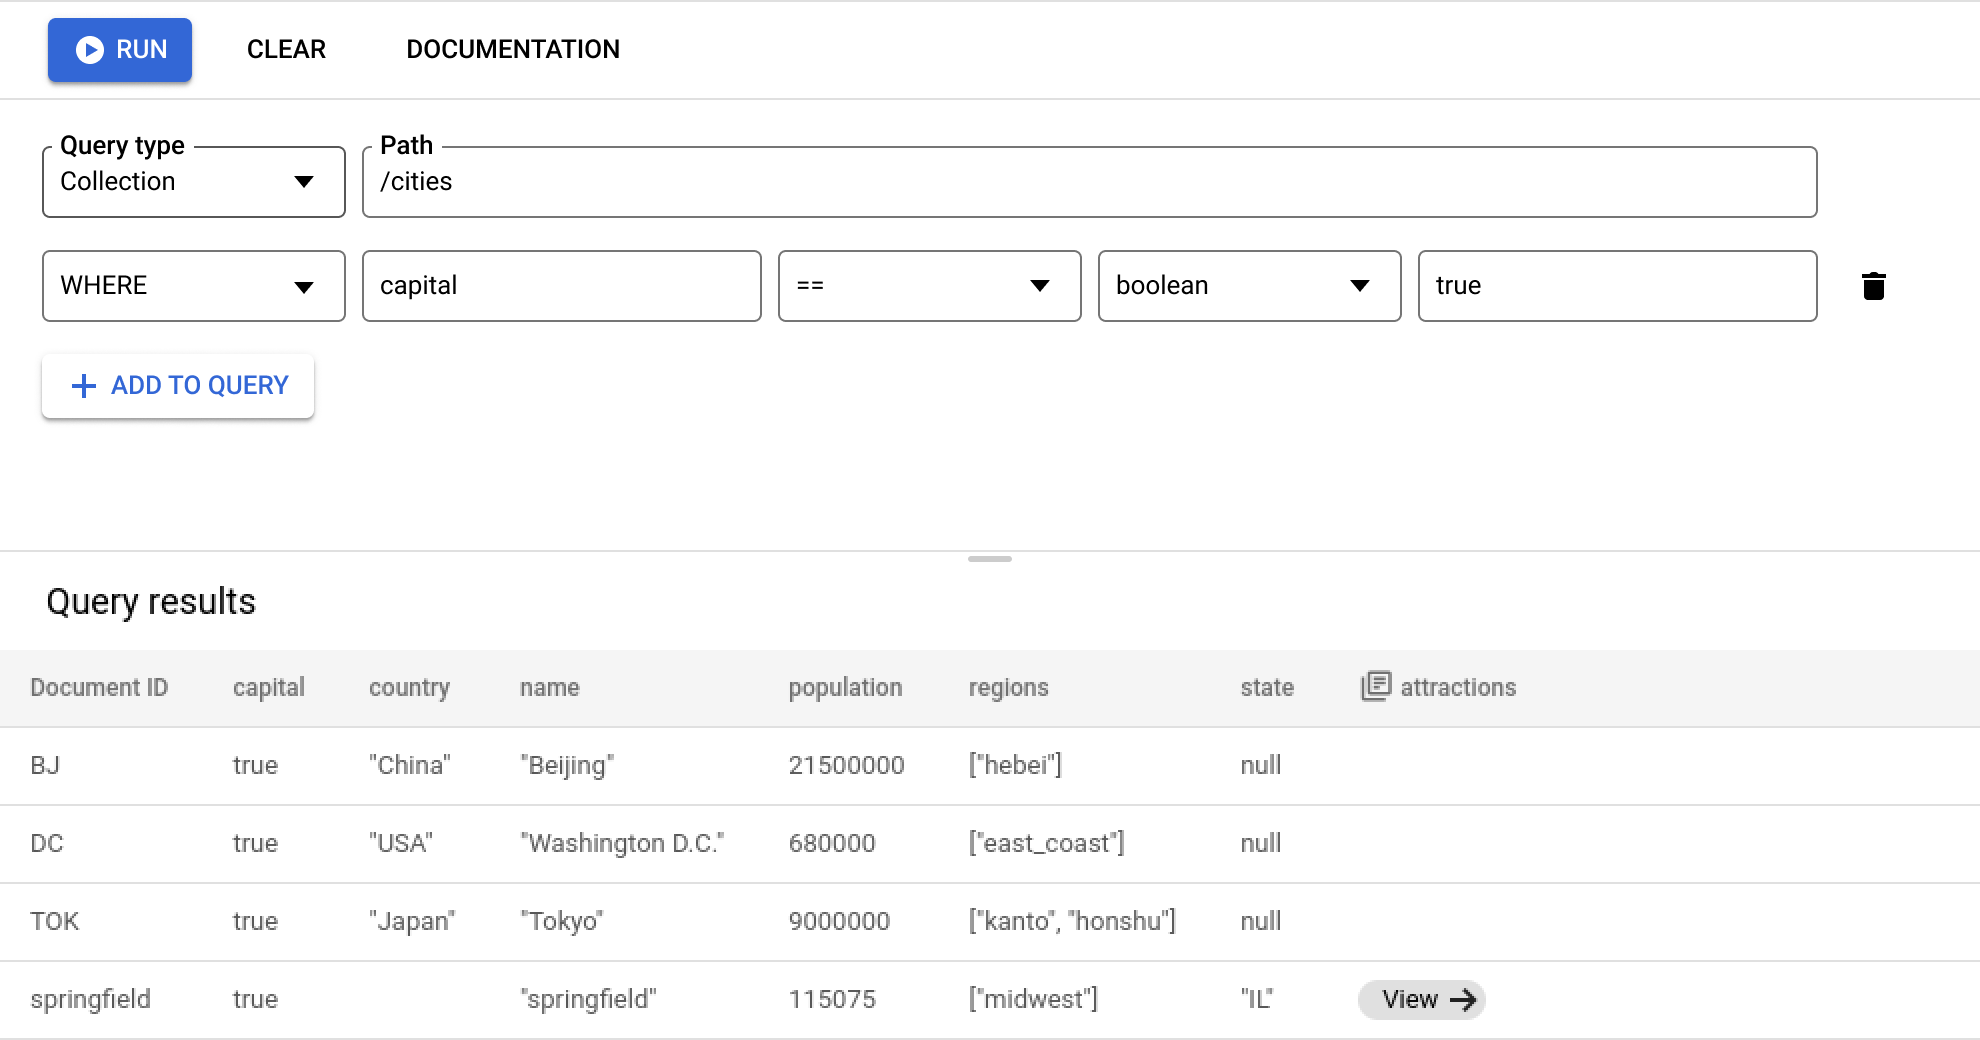The height and width of the screenshot is (1040, 1980).
Task: Edit the value input showing true
Action: click(1617, 286)
